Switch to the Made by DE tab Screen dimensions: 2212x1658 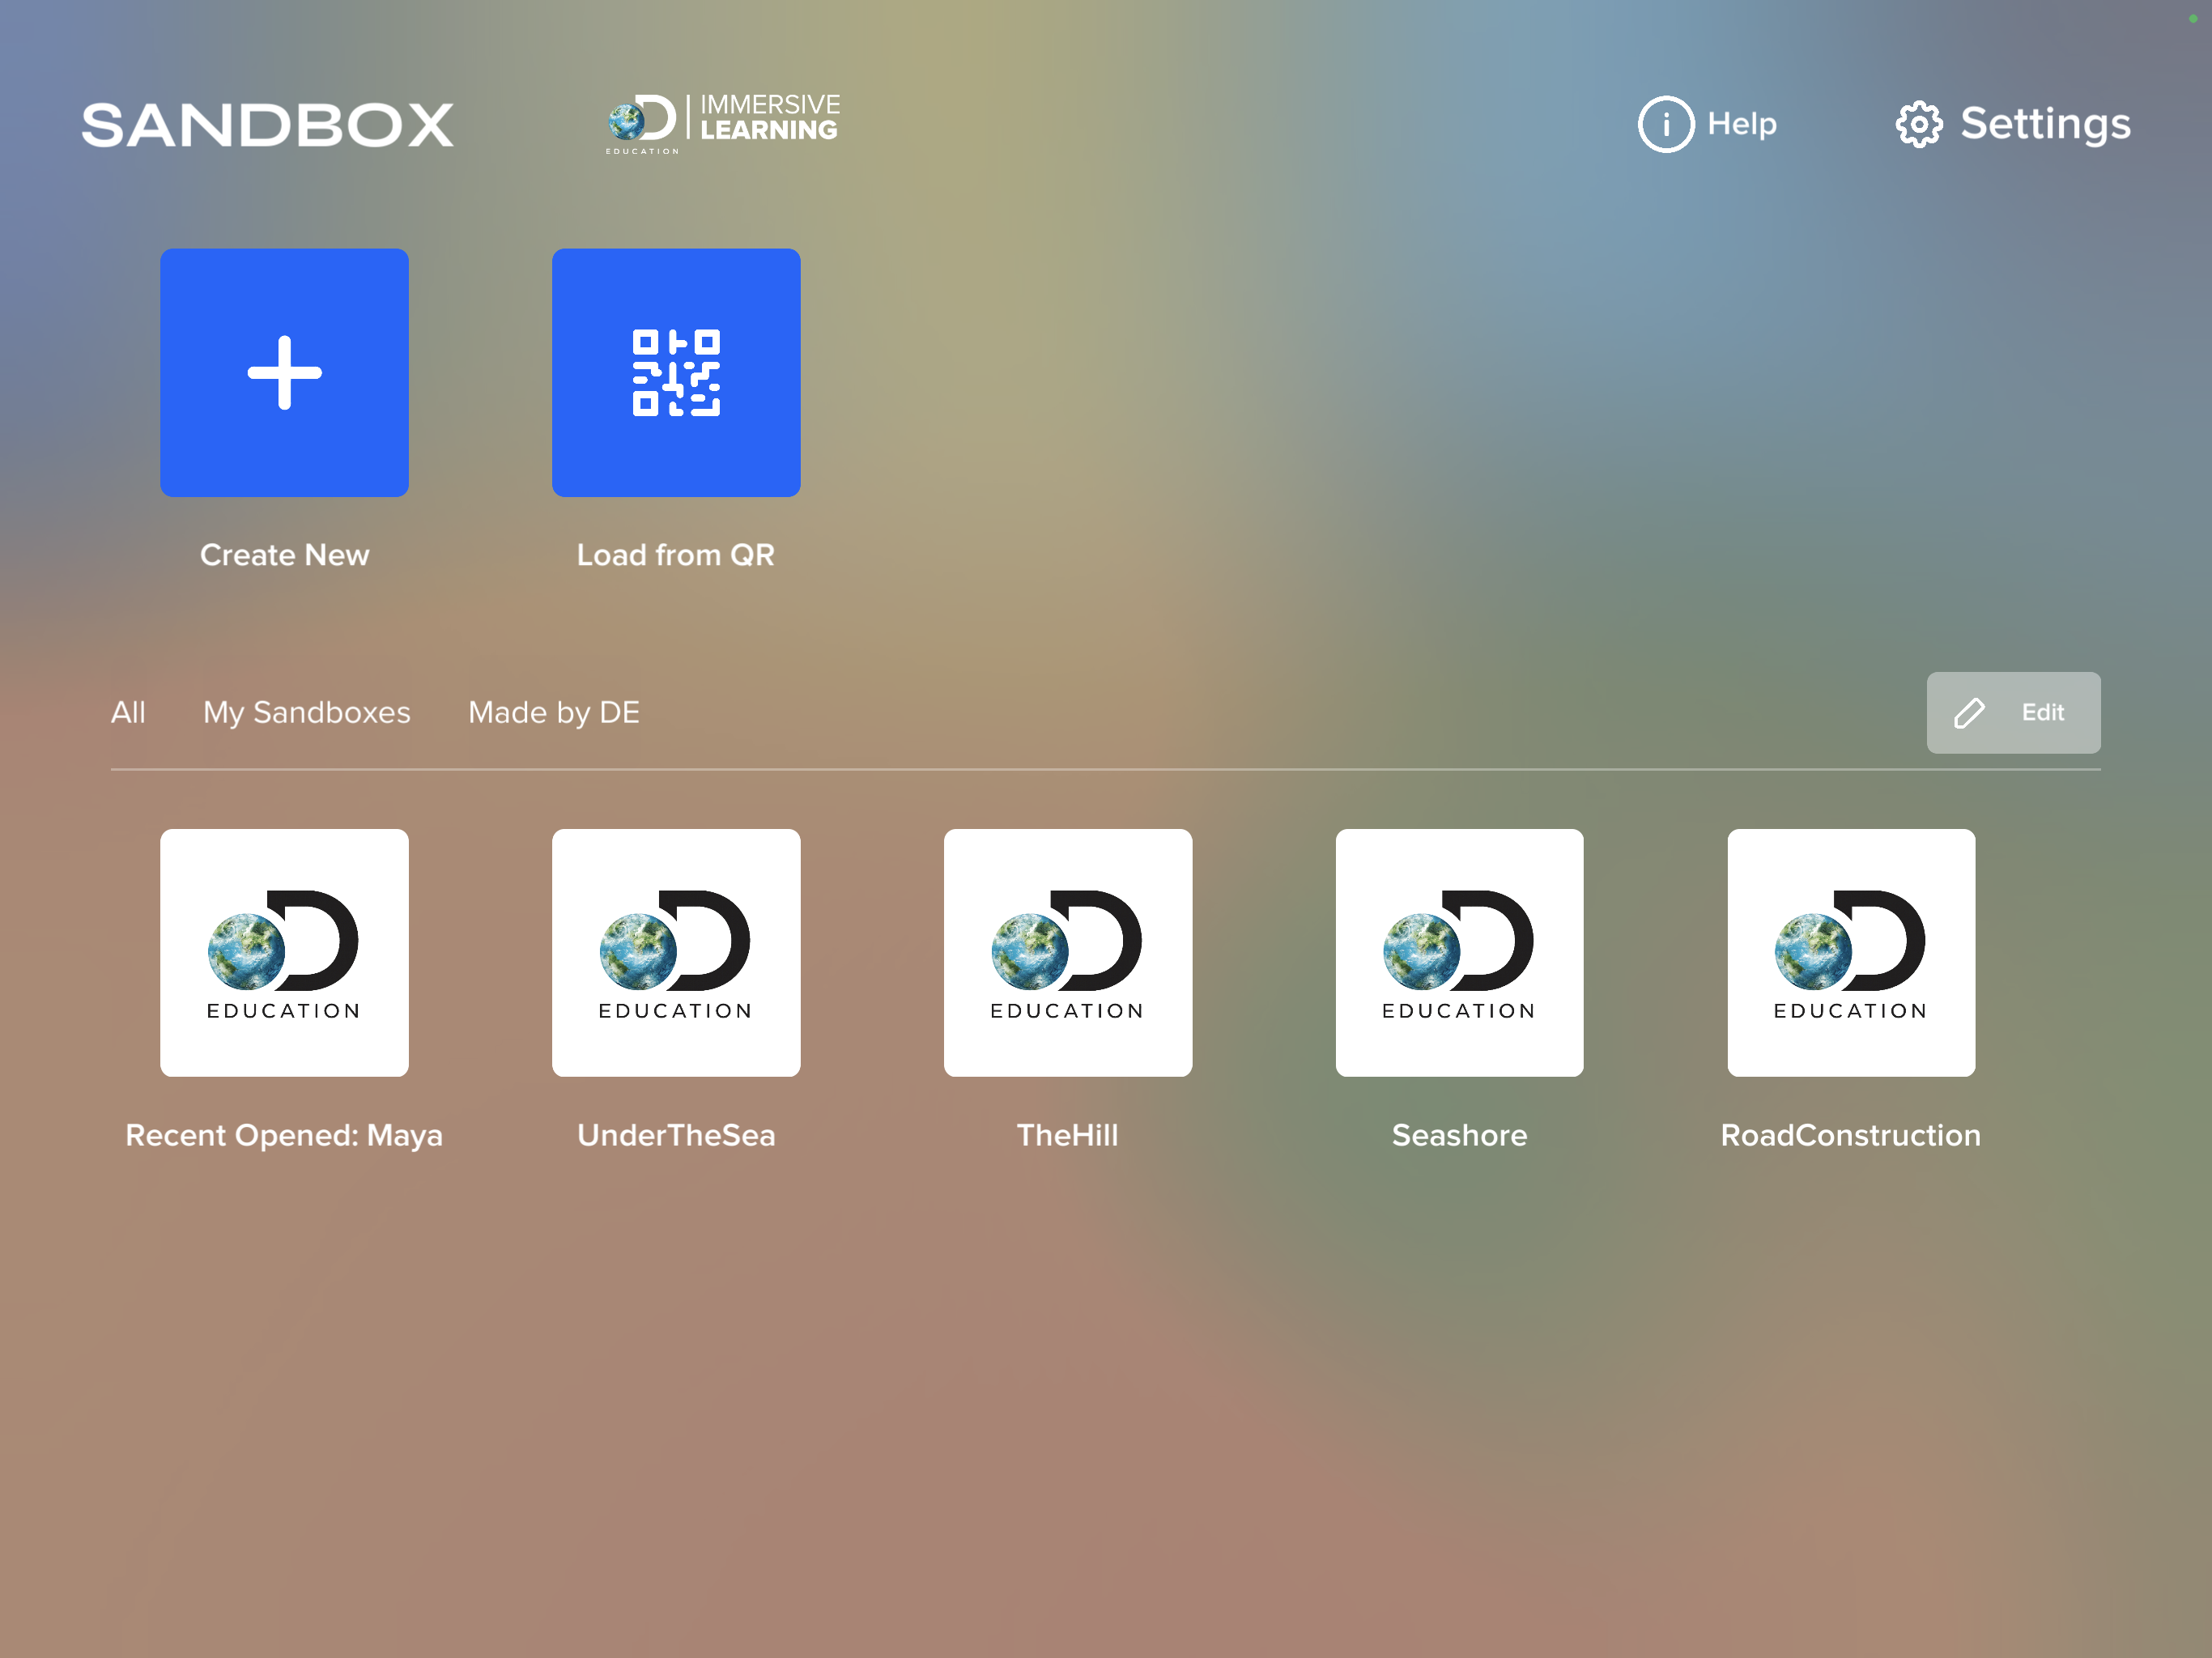[x=554, y=712]
